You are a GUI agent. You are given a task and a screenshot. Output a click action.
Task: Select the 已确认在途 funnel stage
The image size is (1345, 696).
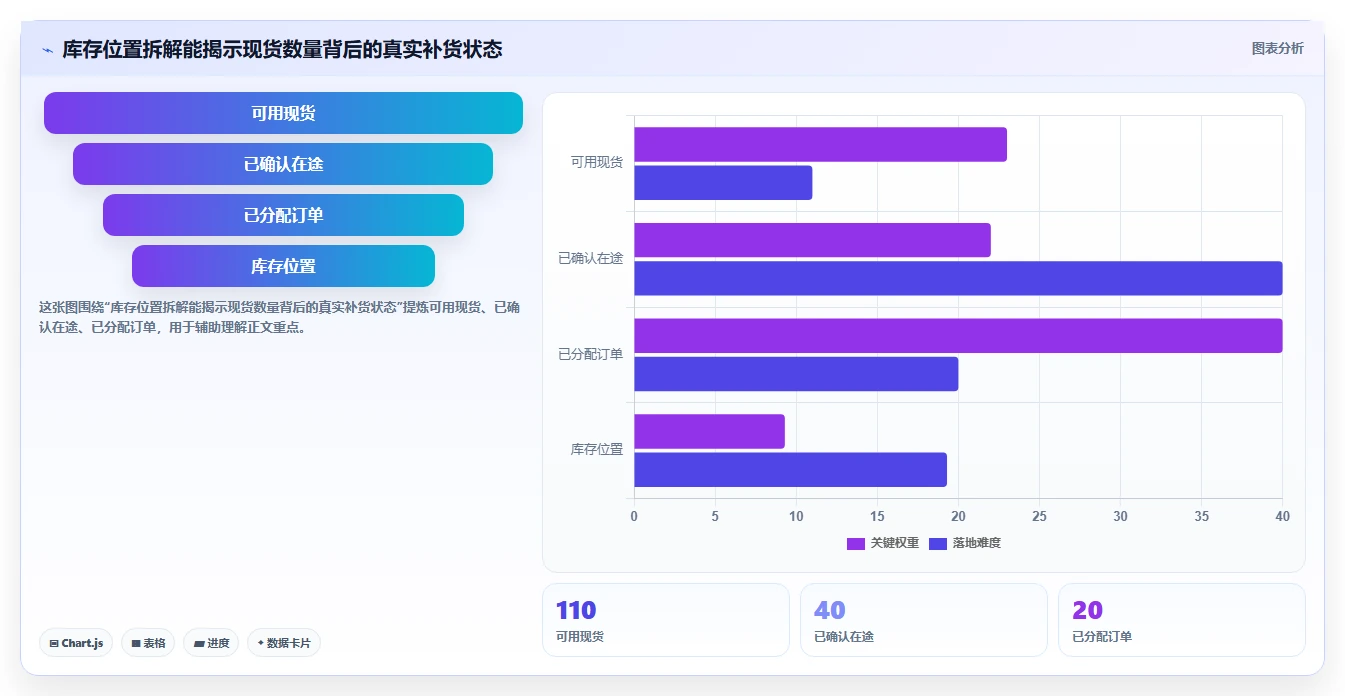(283, 164)
